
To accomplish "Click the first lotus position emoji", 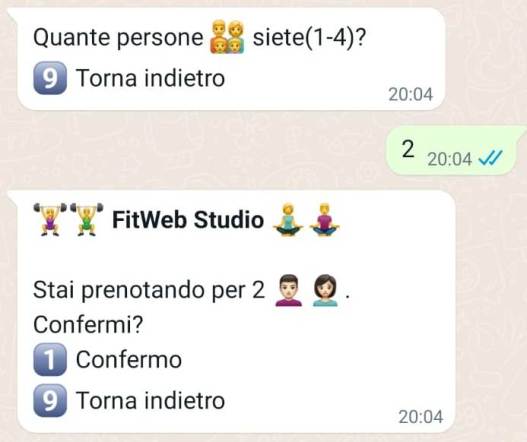I will click(x=288, y=219).
